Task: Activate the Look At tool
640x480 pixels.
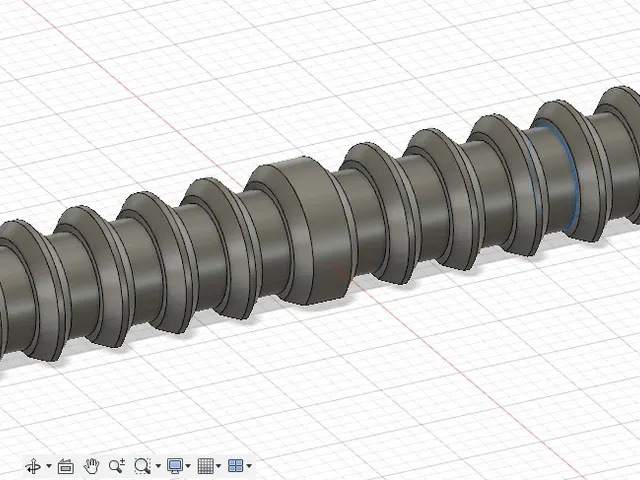Action: pyautogui.click(x=66, y=466)
